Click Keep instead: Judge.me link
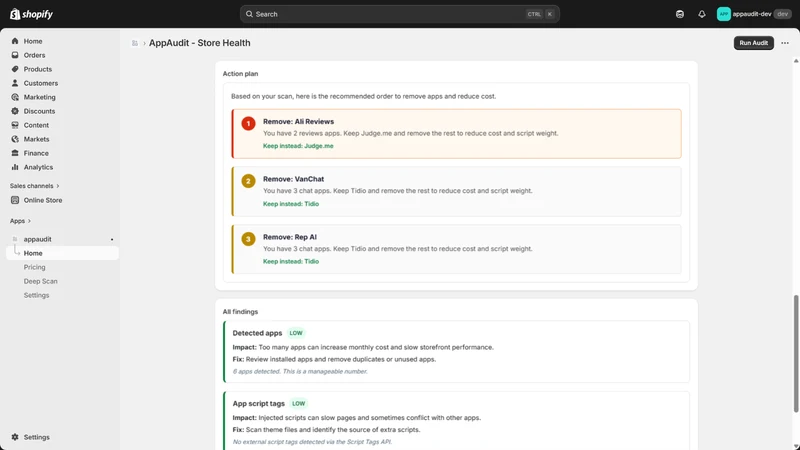Viewport: 800px width, 450px height. (298, 146)
